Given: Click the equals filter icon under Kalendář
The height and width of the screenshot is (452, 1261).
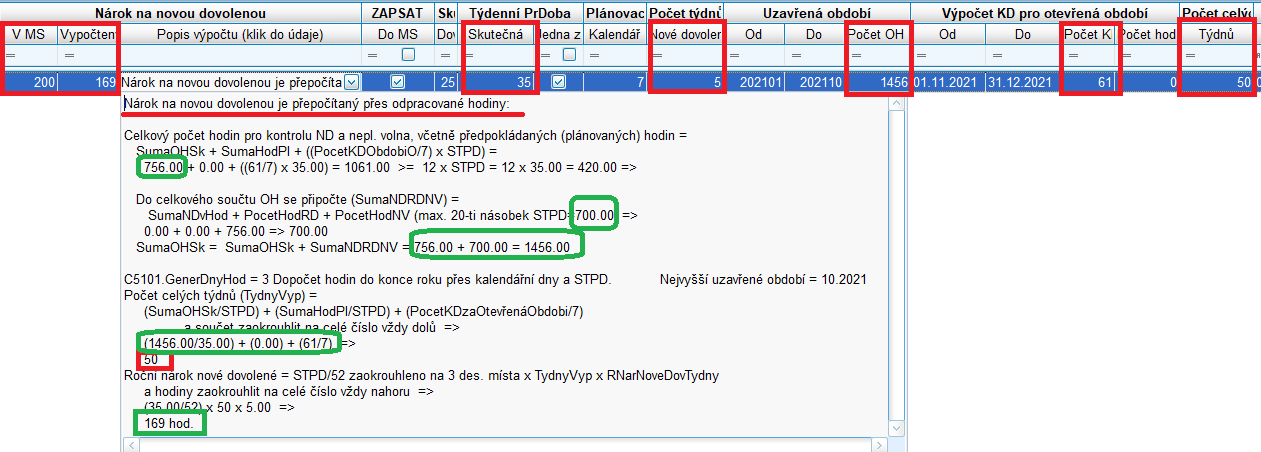Looking at the screenshot, I should [595, 56].
